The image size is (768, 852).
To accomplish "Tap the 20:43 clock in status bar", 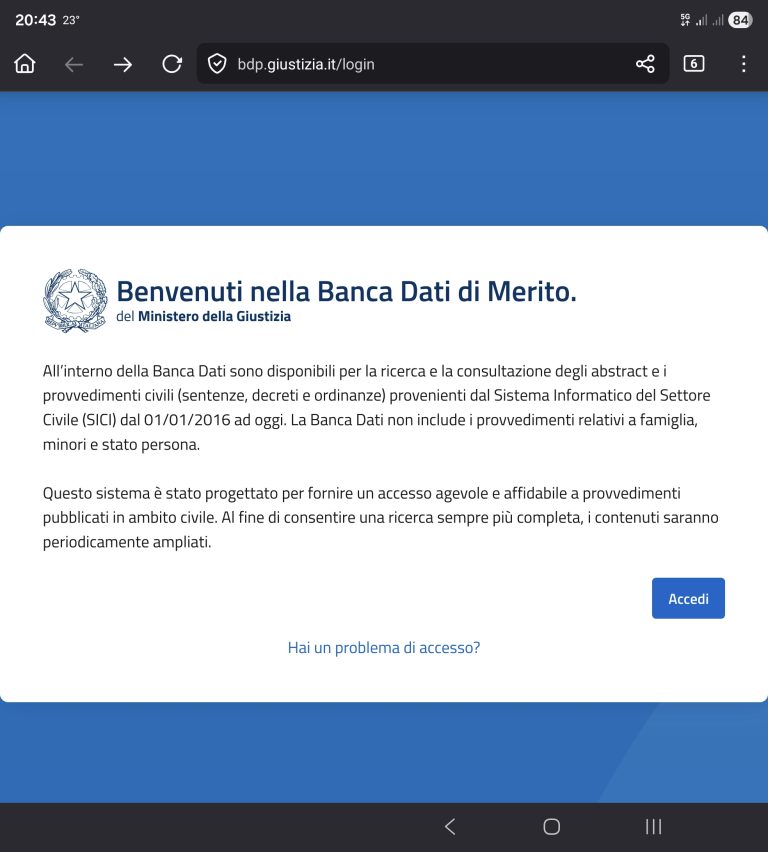I will tap(35, 20).
